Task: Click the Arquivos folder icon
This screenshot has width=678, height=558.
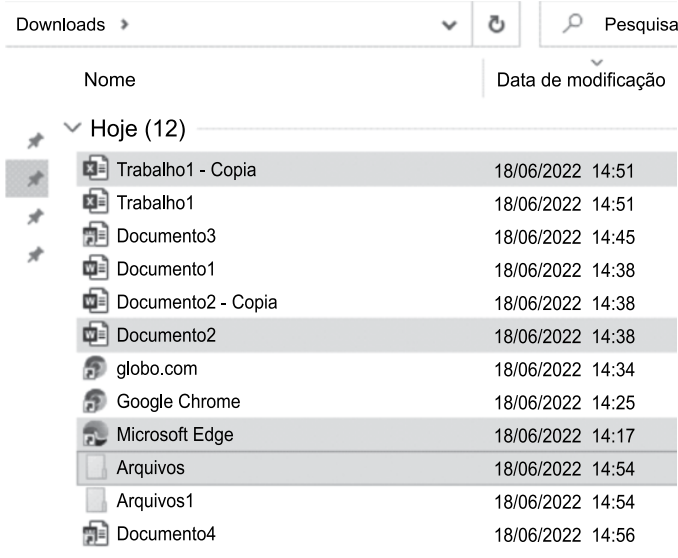Action: click(96, 468)
